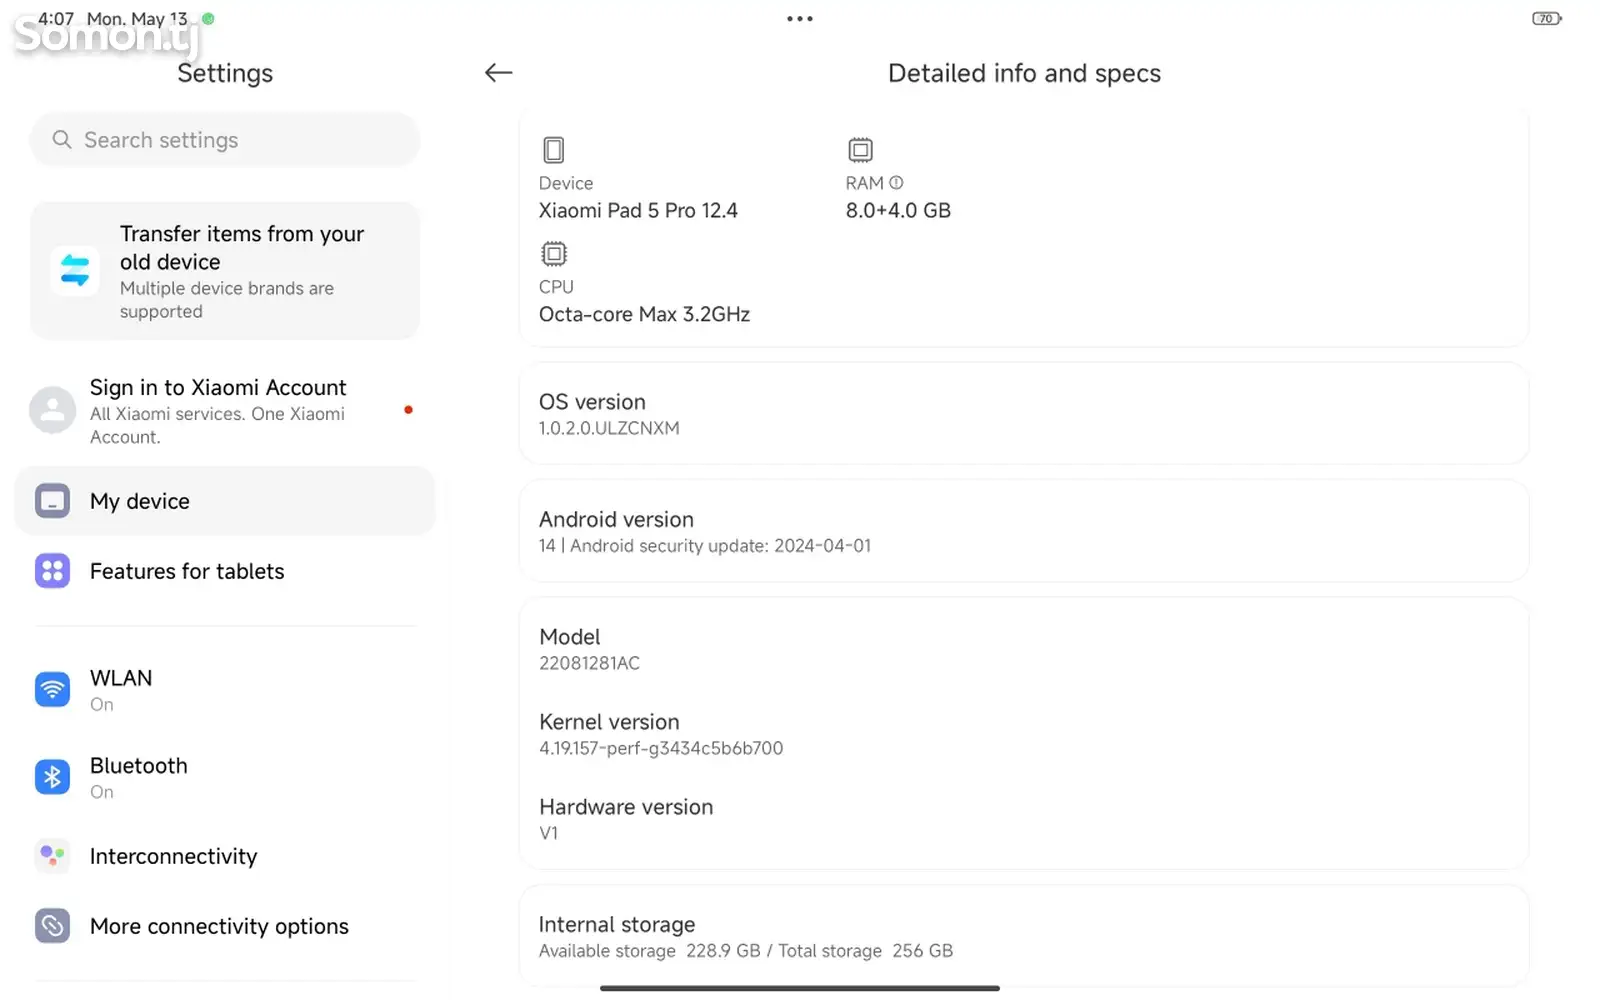Click device name Xiaomi Pad 5 Pro 12.4

tap(638, 211)
